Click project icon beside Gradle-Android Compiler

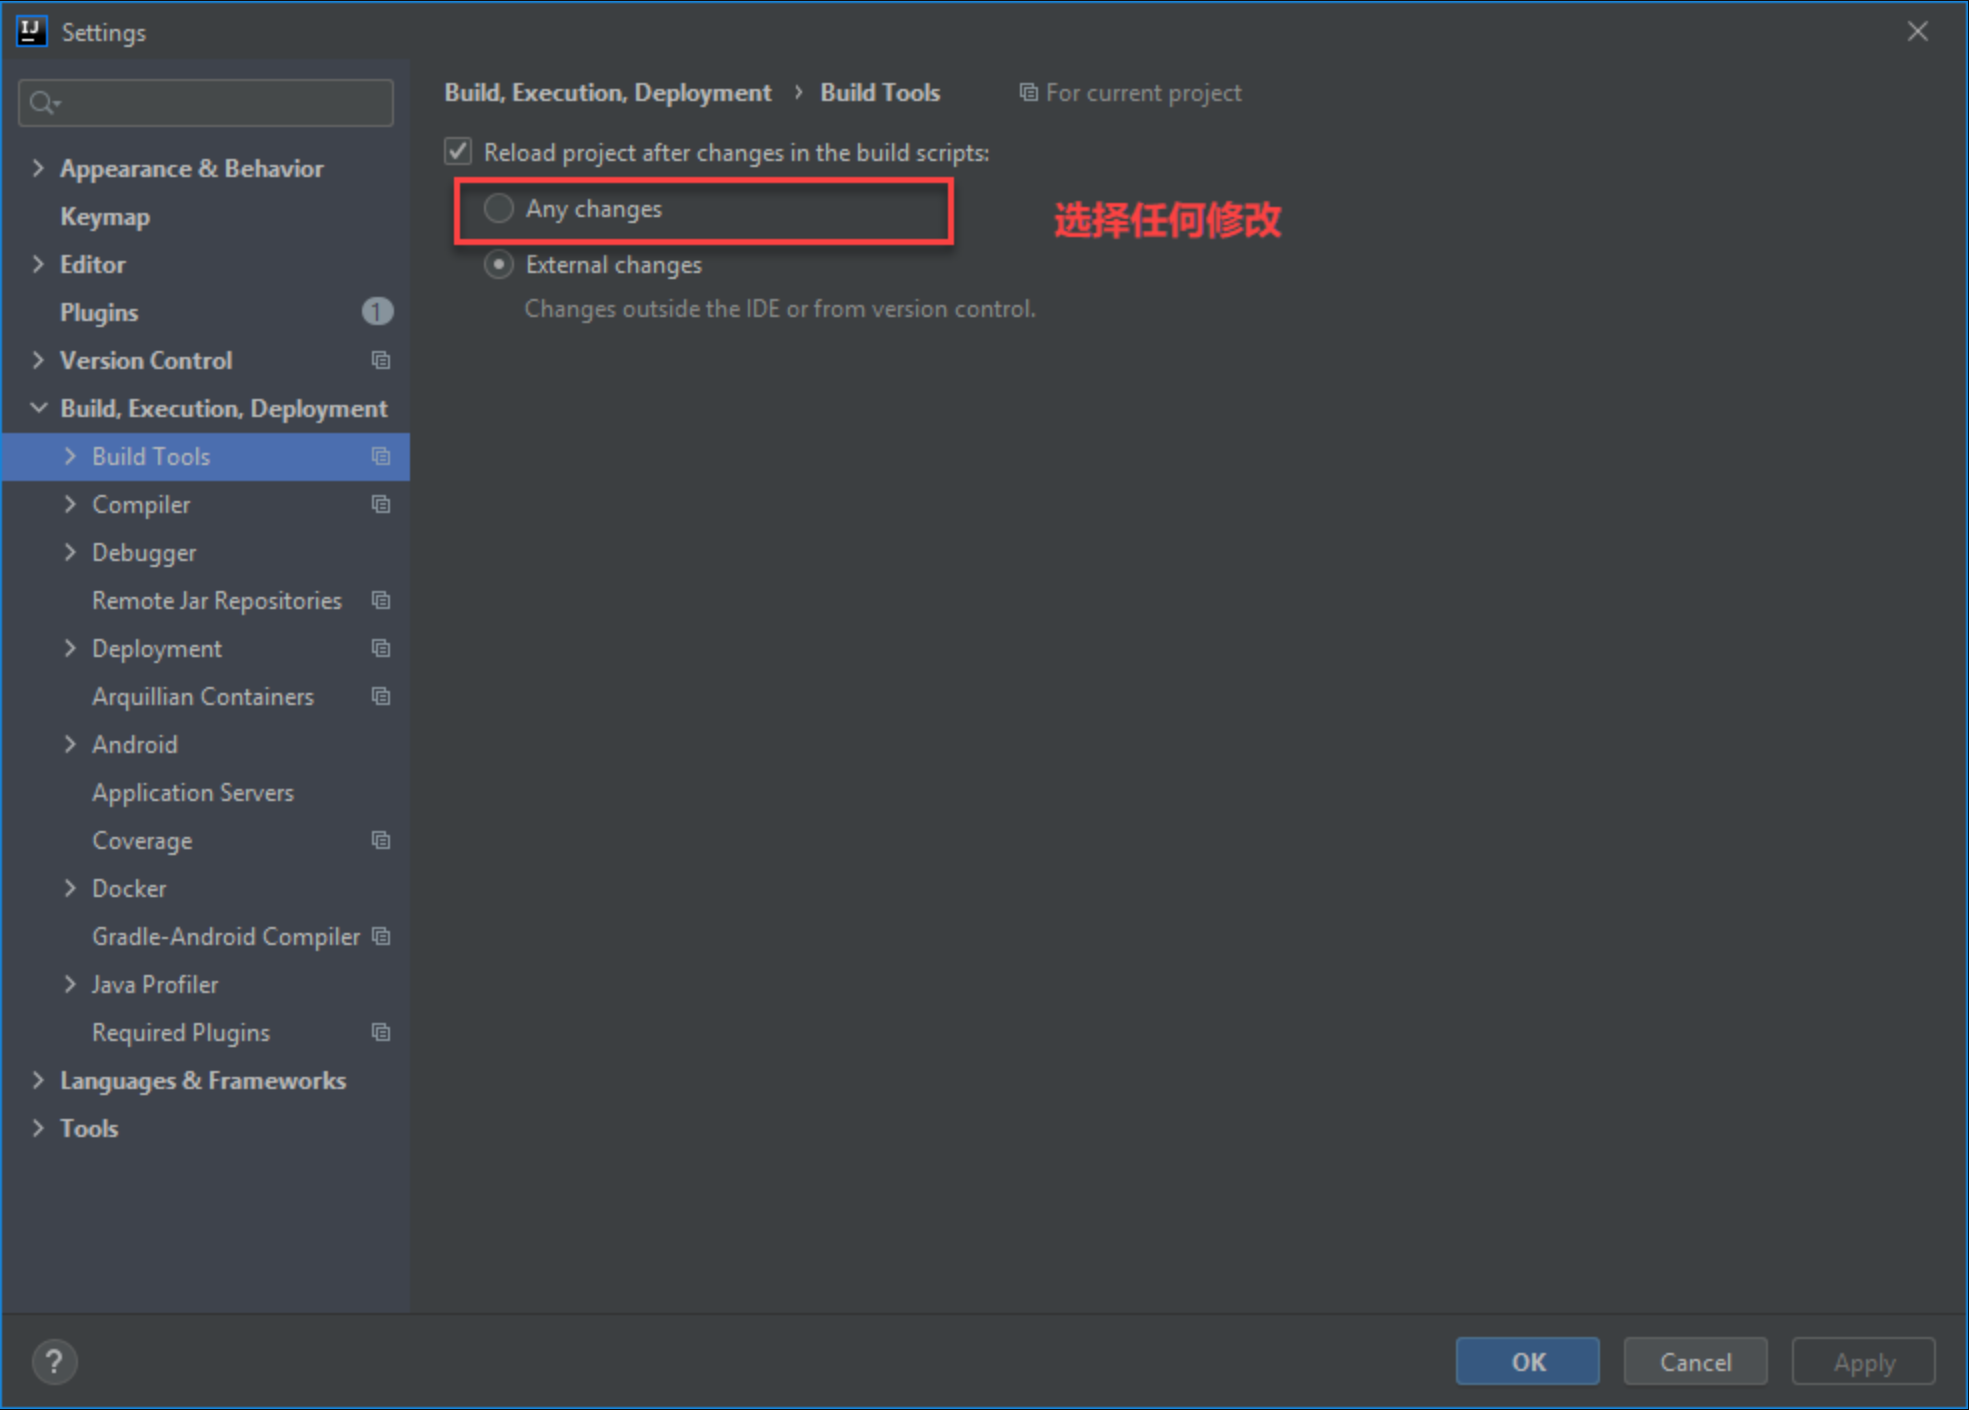381,936
